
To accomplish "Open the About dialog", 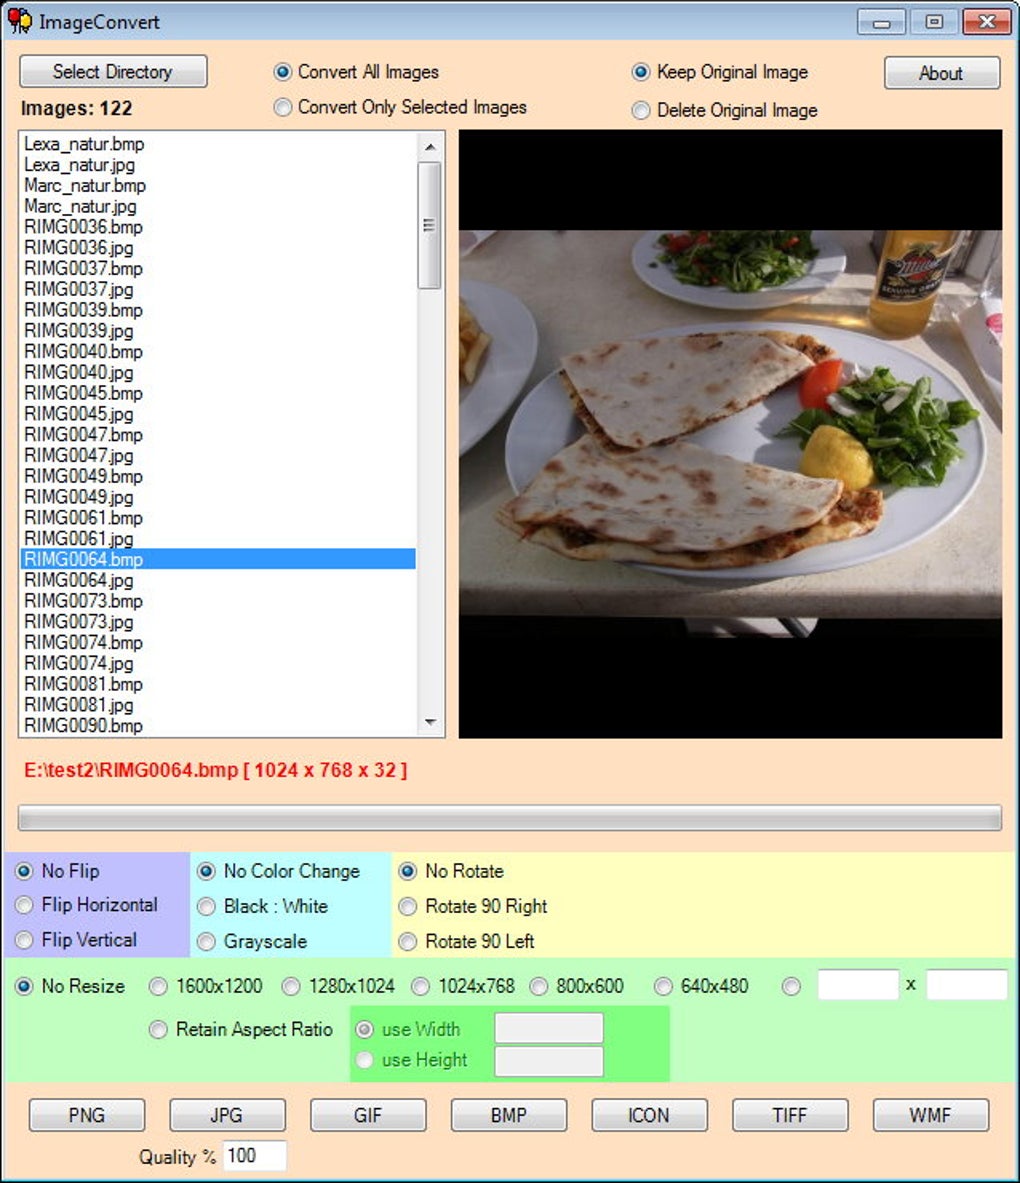I will pyautogui.click(x=940, y=72).
